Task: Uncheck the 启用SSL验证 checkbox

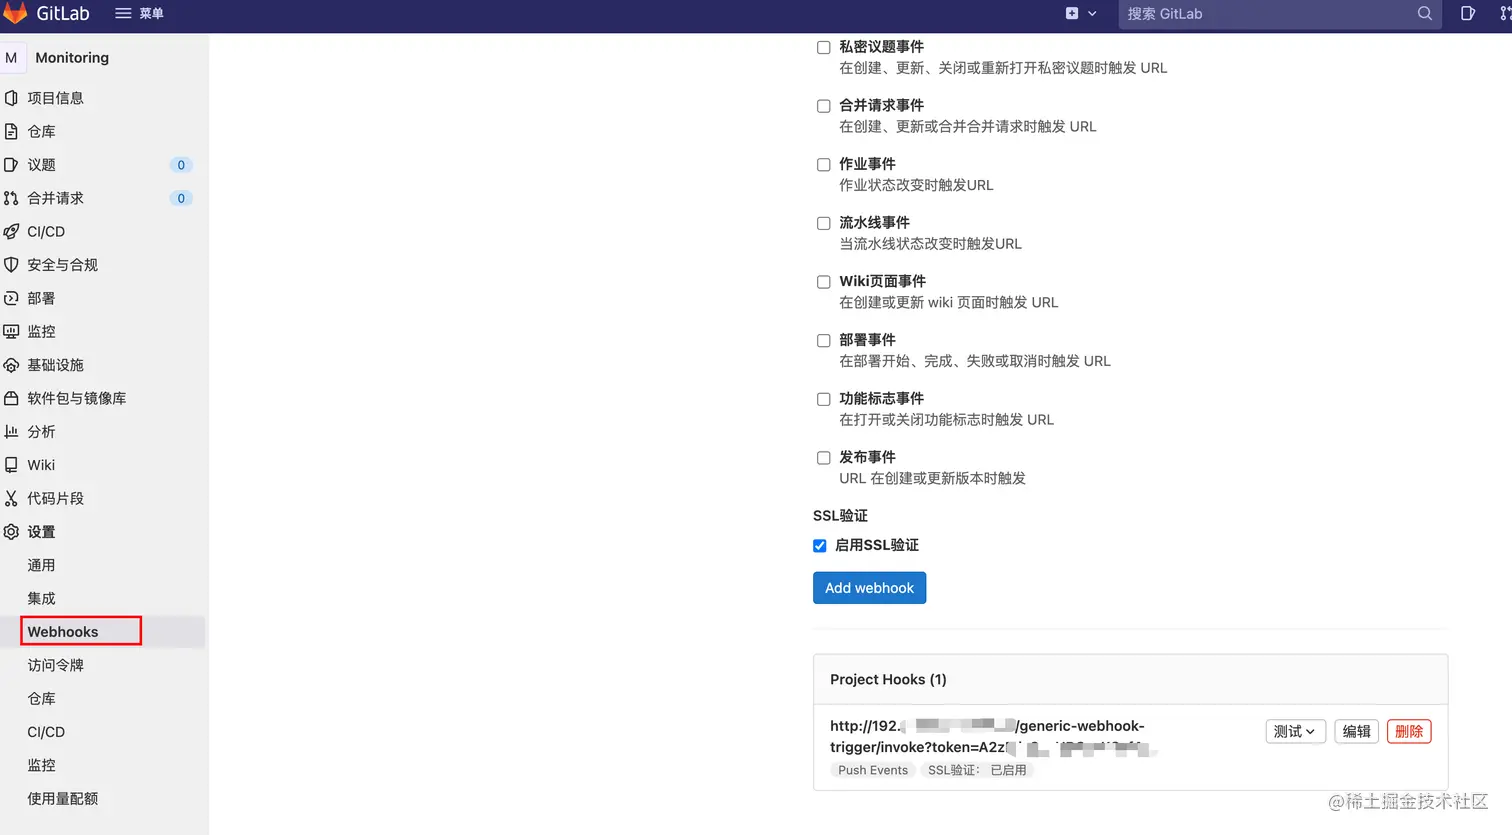Action: tap(819, 546)
